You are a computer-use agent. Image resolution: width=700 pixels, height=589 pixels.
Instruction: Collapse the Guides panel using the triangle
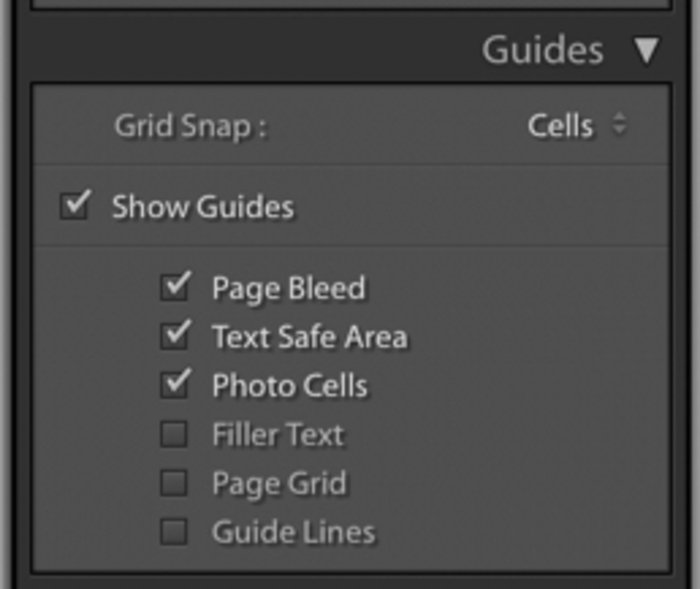(x=648, y=49)
